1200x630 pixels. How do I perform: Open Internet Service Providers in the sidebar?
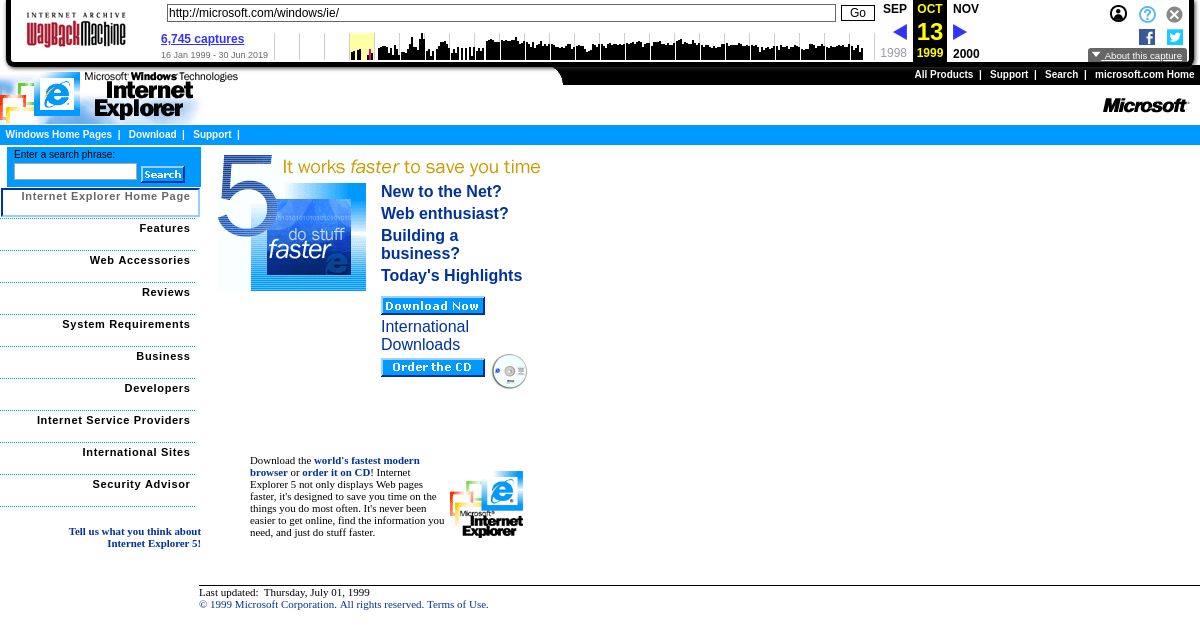point(114,420)
